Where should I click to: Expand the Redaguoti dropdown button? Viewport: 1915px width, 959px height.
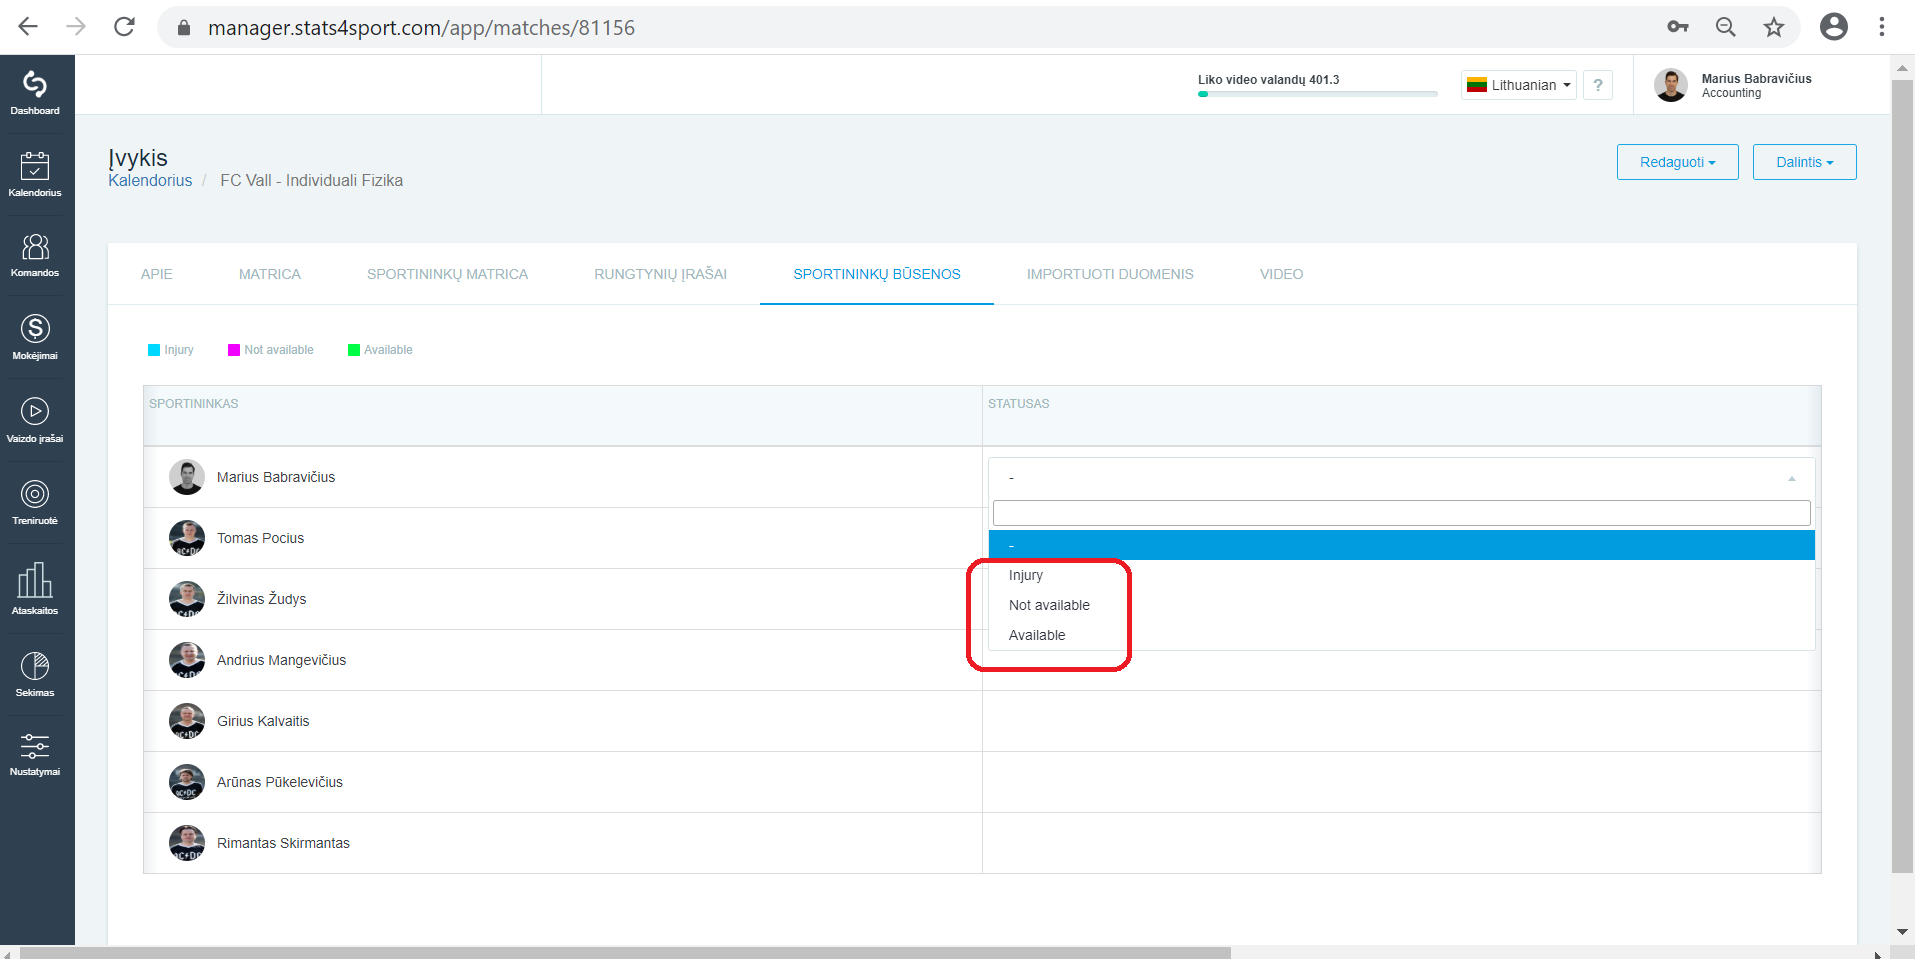1678,162
